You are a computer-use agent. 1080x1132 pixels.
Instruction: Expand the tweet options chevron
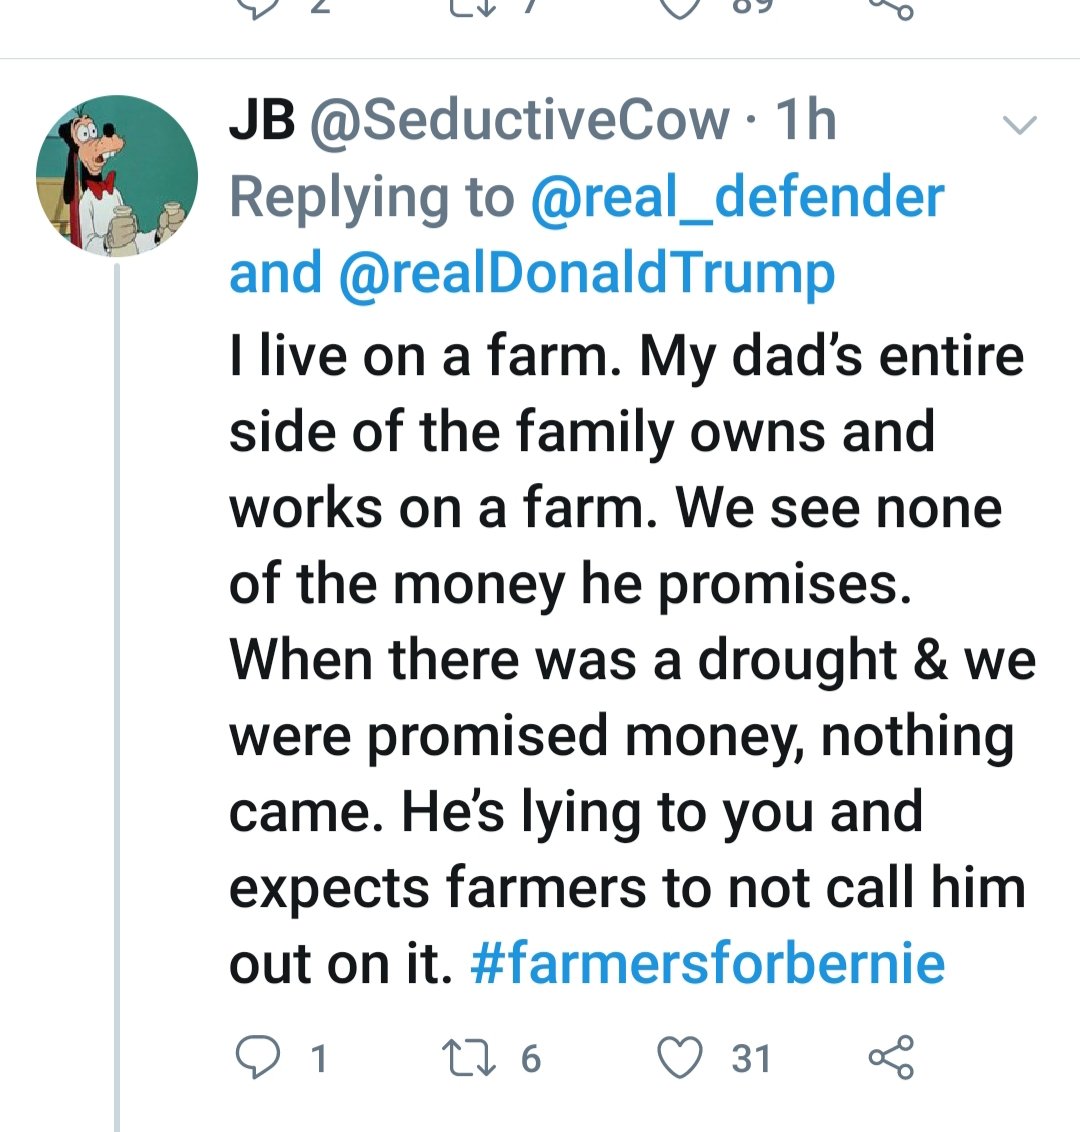coord(1019,125)
